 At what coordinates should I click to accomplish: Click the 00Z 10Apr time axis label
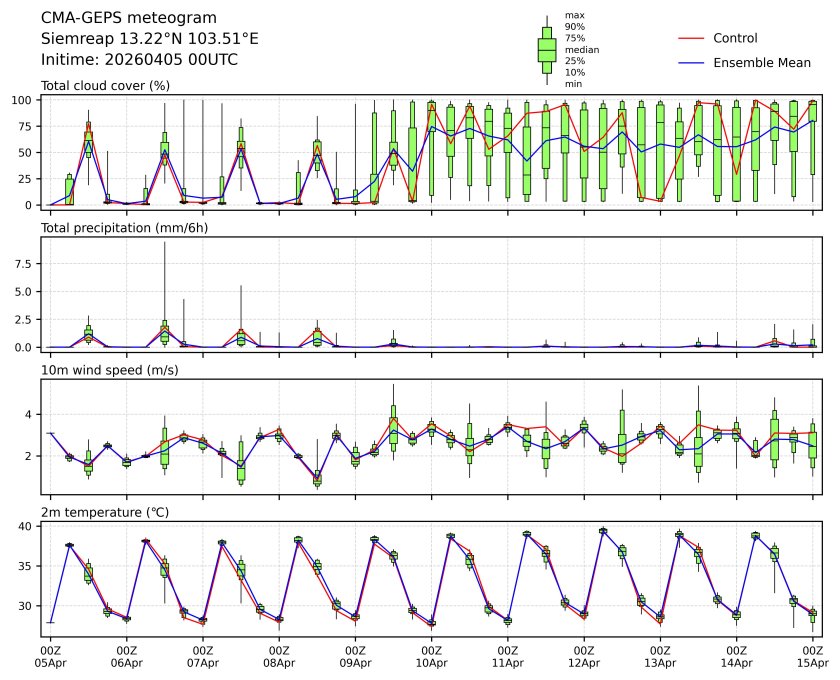tap(431, 656)
